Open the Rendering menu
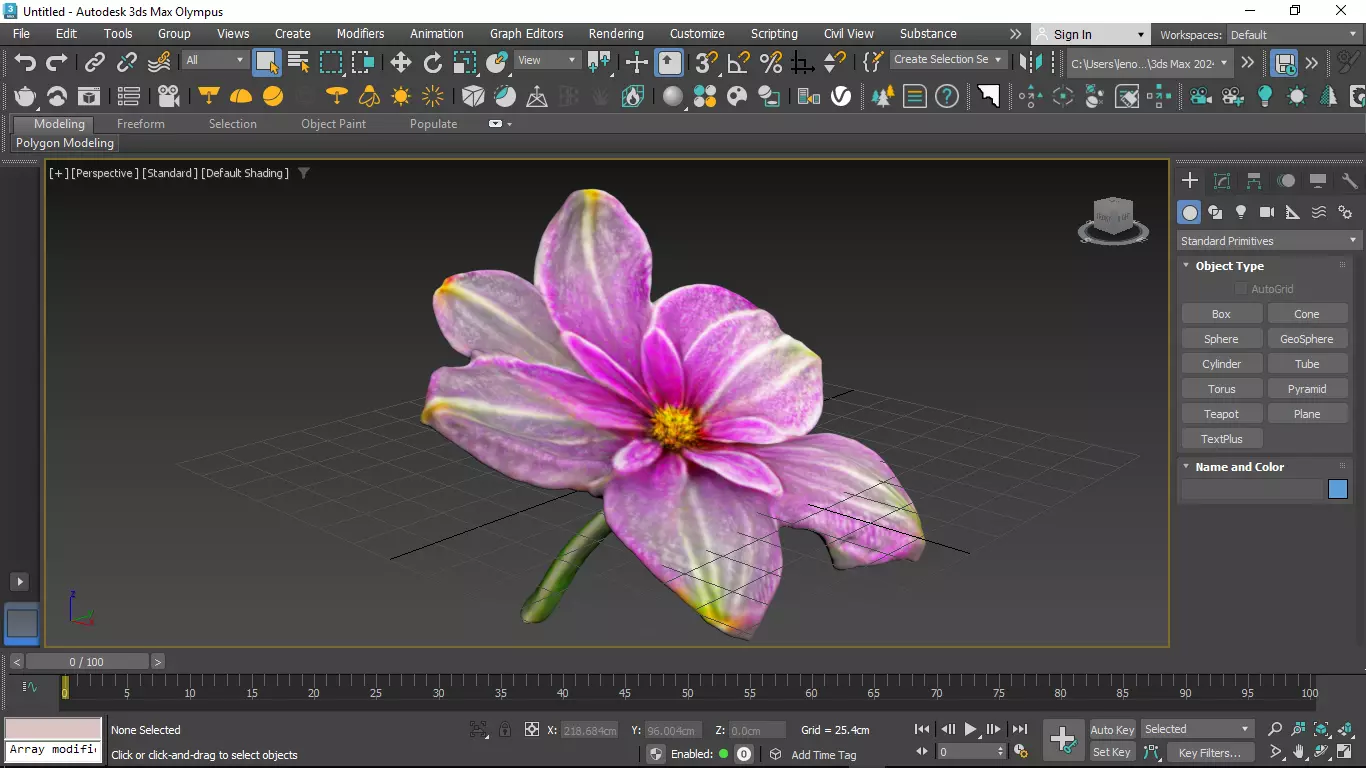Image resolution: width=1366 pixels, height=768 pixels. [616, 34]
